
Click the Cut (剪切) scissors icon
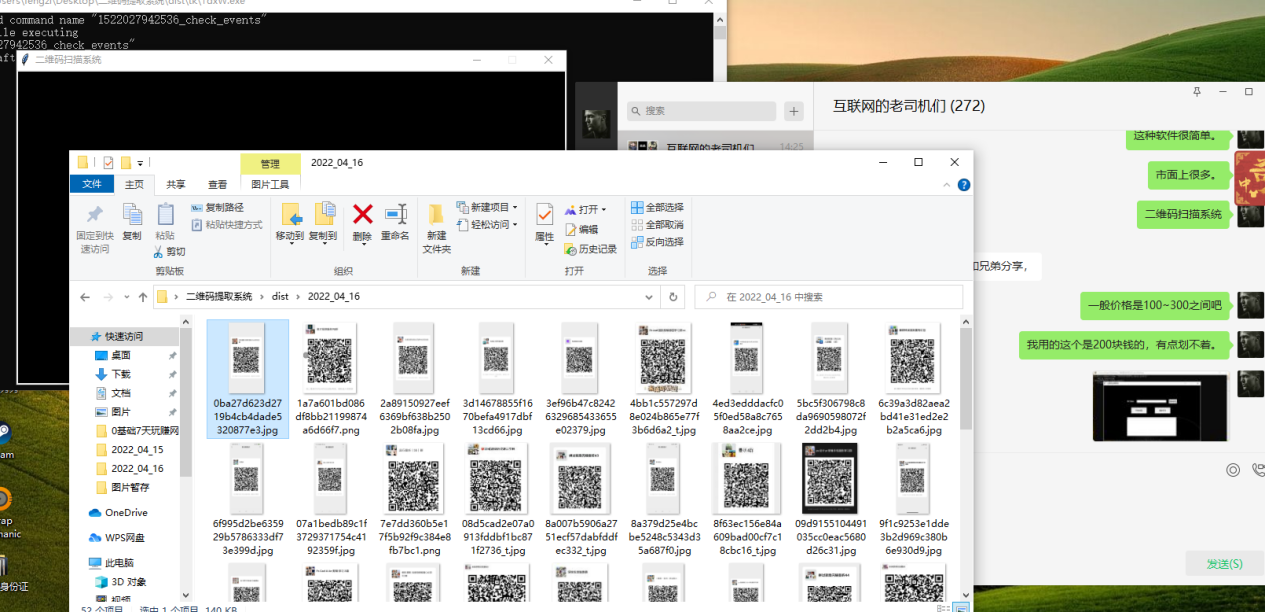tap(160, 251)
